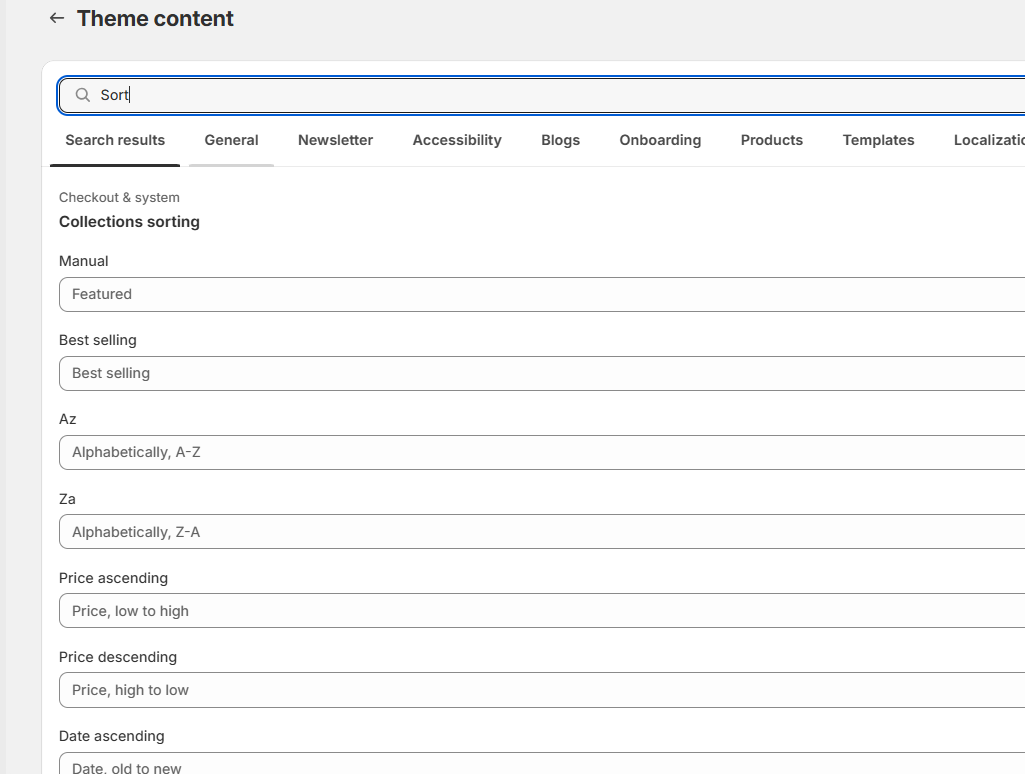Switch to the Search results tab
This screenshot has width=1025, height=774.
[115, 140]
